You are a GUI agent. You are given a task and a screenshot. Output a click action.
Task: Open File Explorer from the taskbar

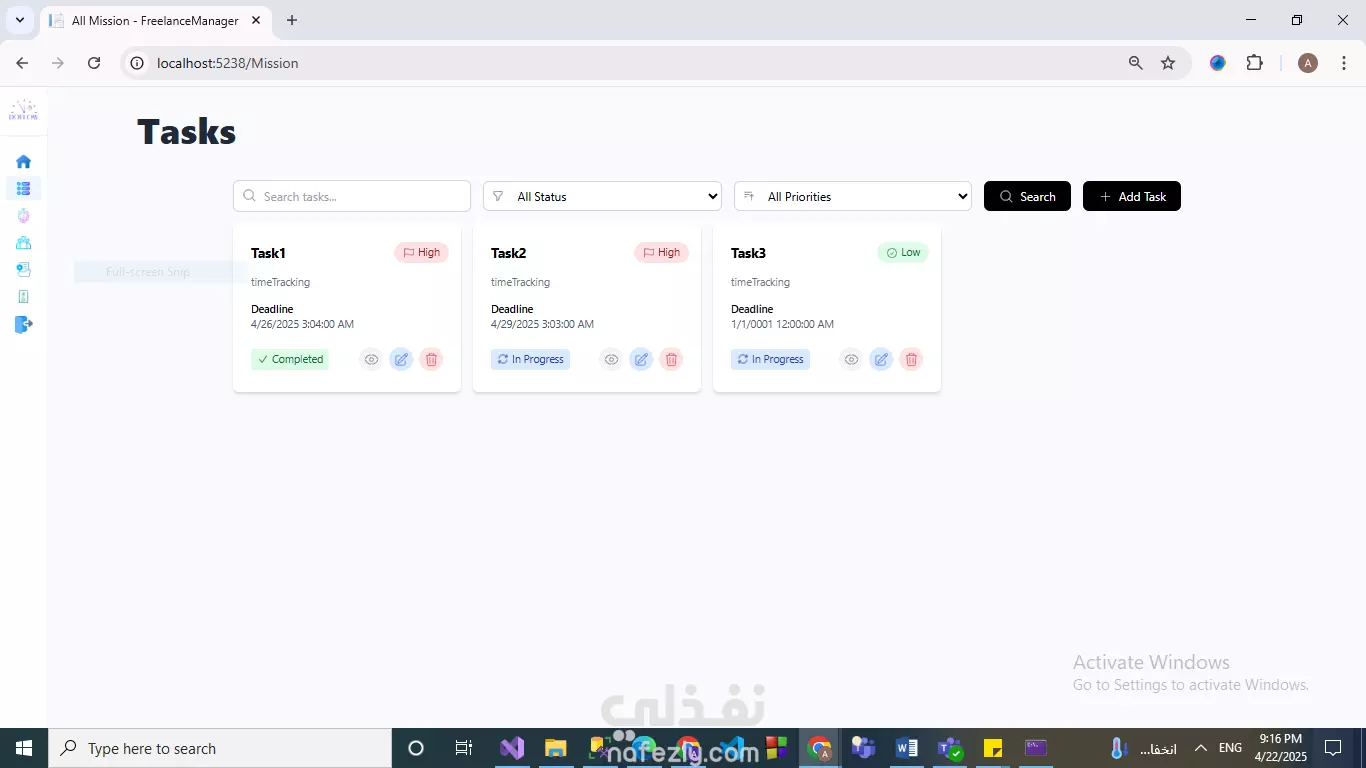tap(555, 748)
